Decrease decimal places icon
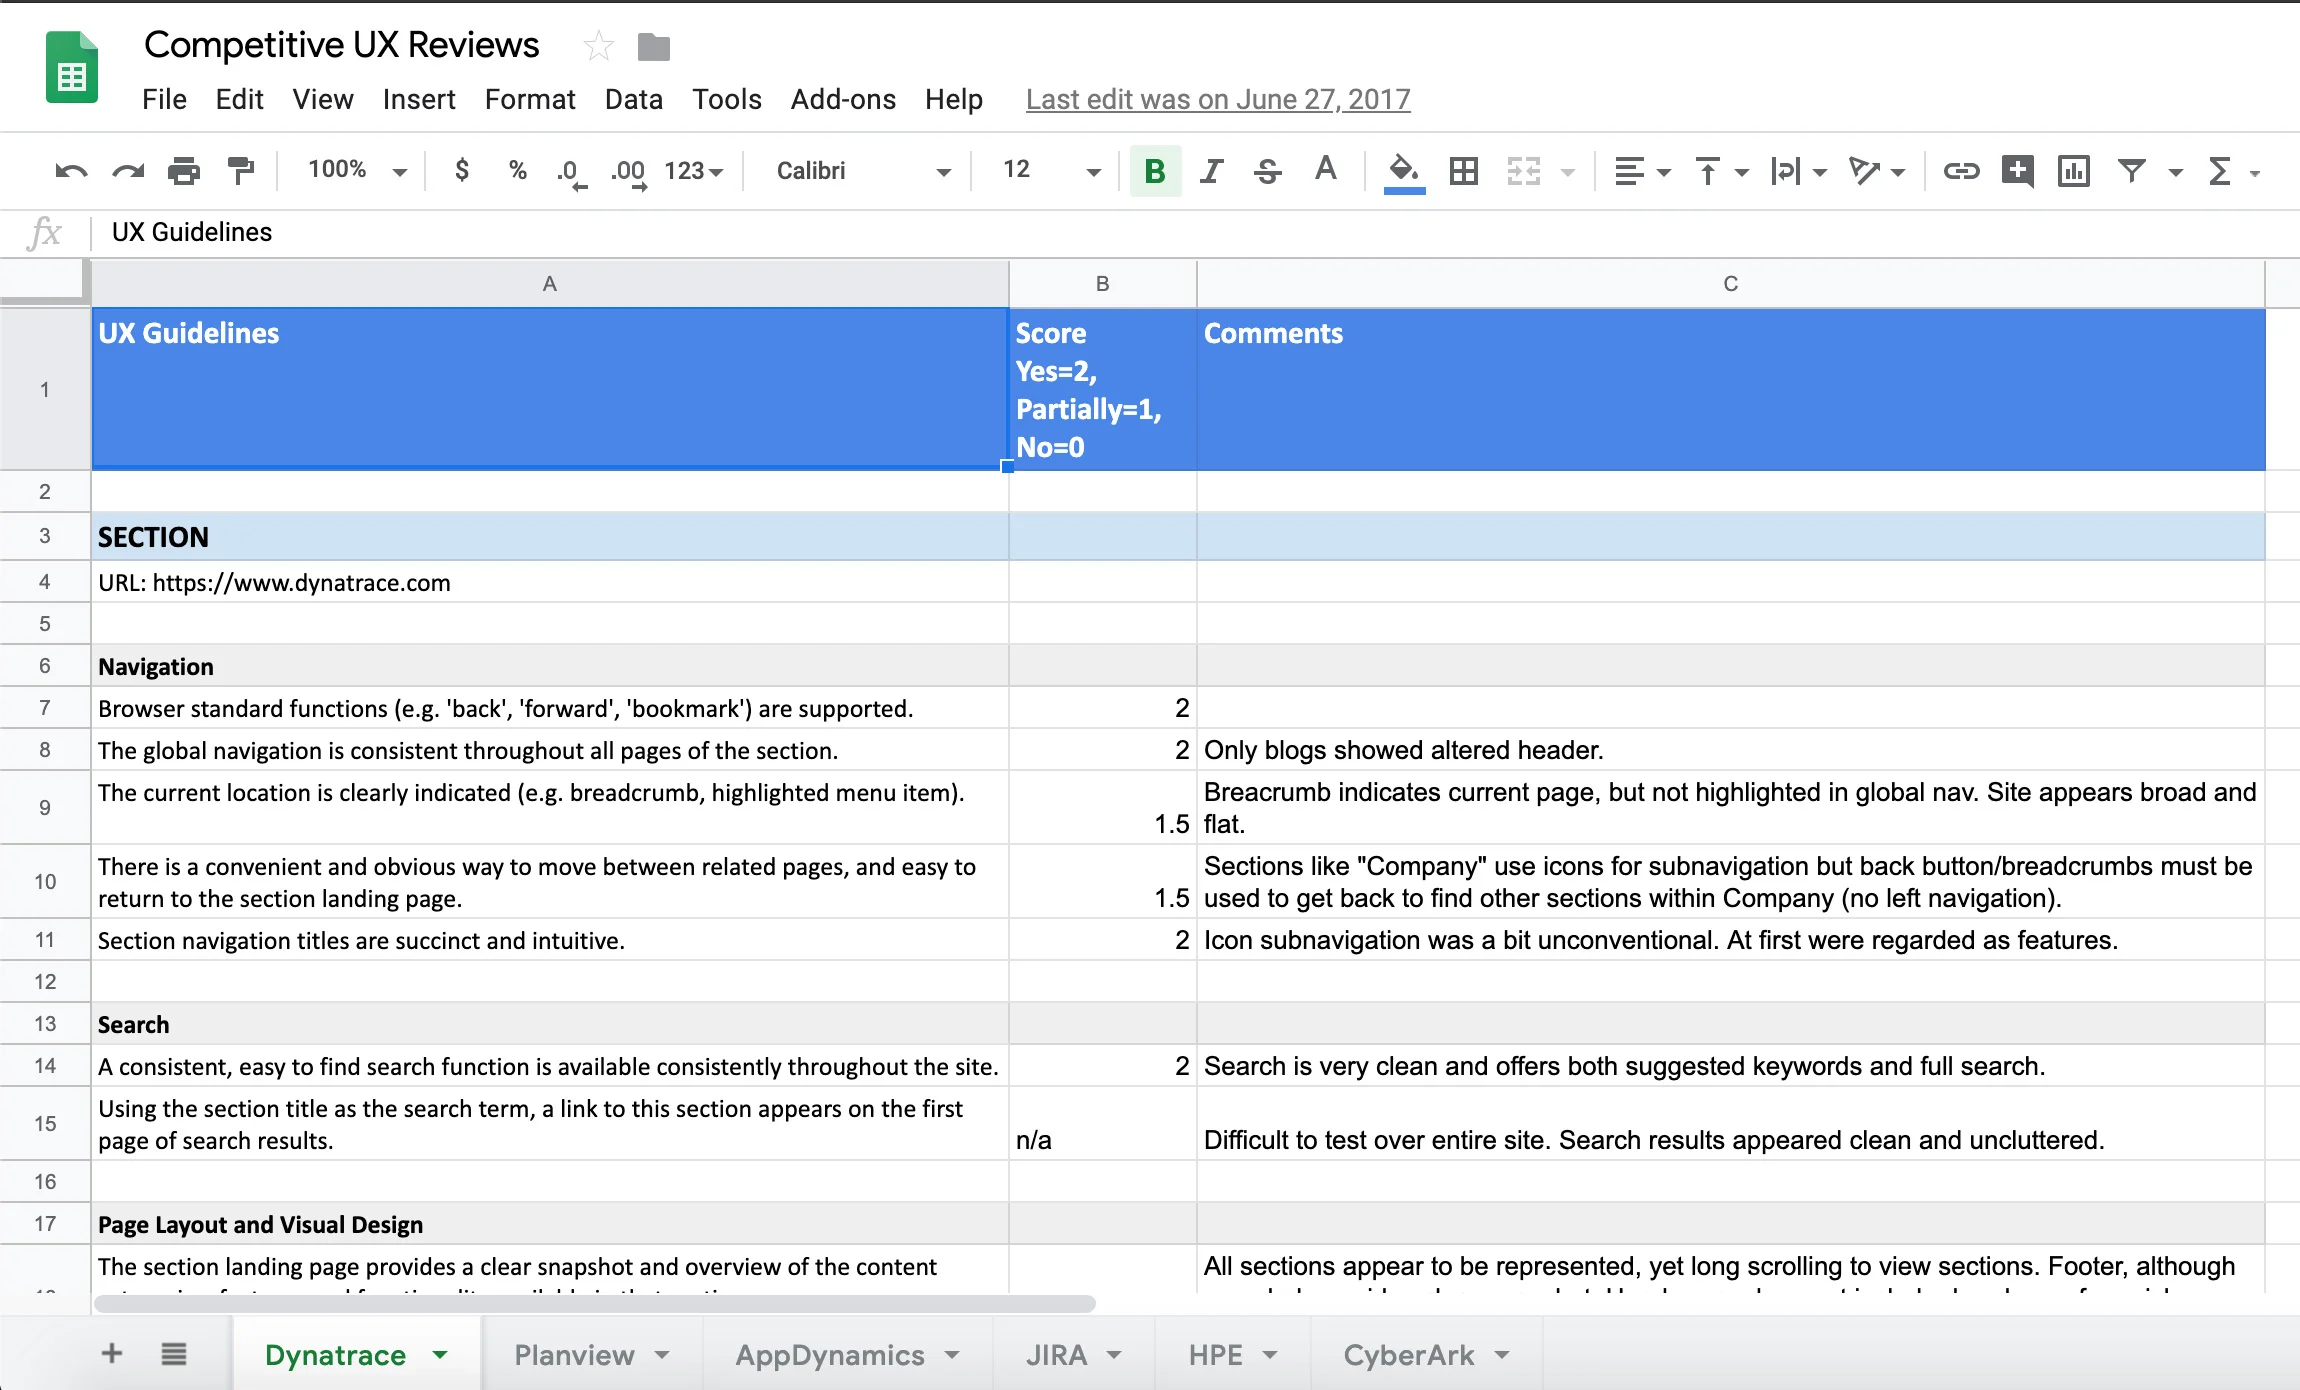The image size is (2300, 1390). pos(571,172)
